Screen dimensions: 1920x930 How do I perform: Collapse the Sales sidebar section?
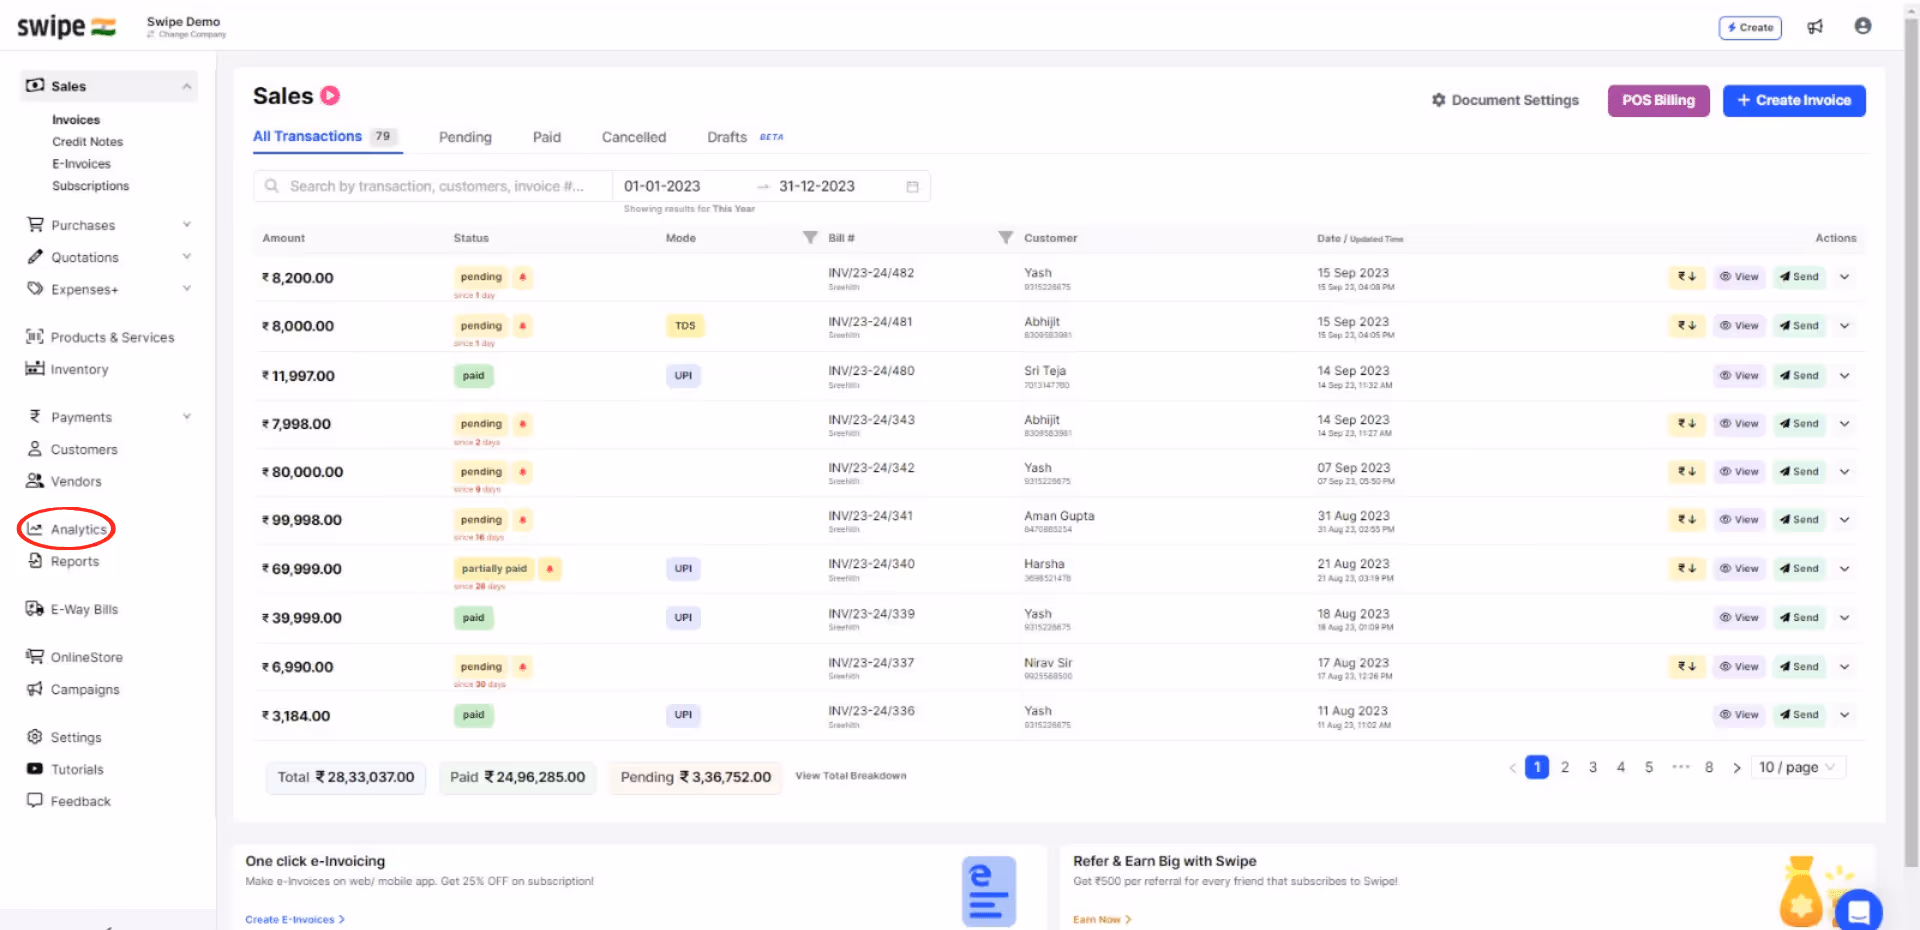click(x=186, y=86)
